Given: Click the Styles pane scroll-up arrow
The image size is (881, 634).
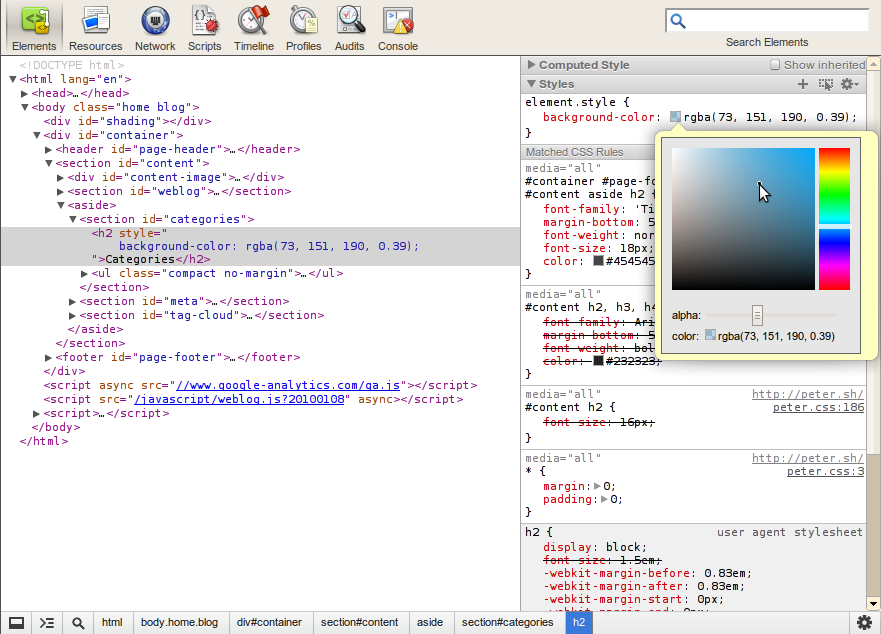Looking at the screenshot, I should point(873,64).
